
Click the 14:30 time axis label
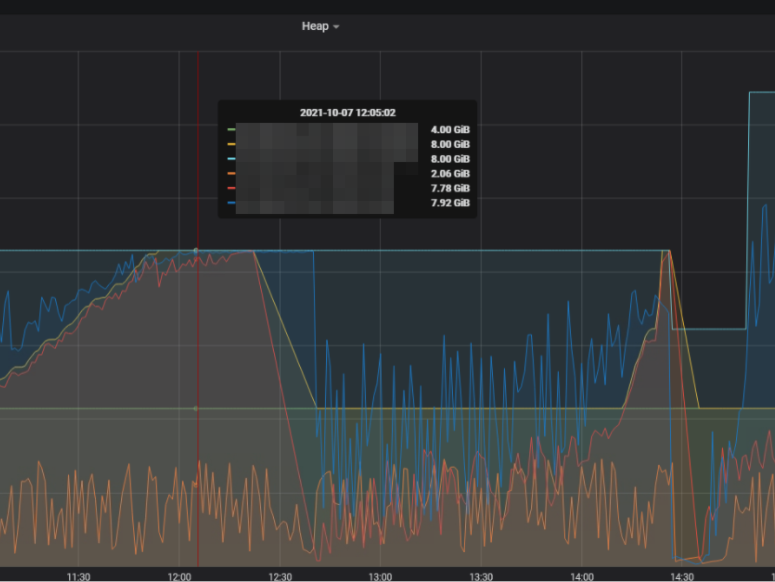pyautogui.click(x=682, y=577)
